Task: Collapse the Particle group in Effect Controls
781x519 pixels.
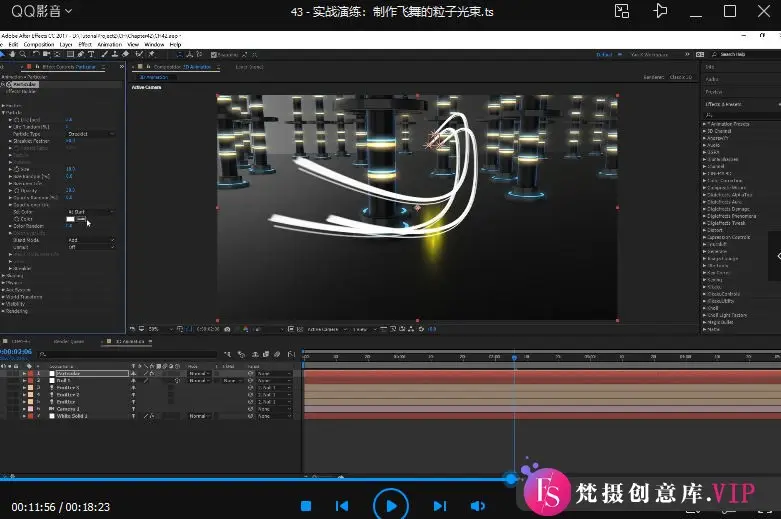Action: pos(3,113)
